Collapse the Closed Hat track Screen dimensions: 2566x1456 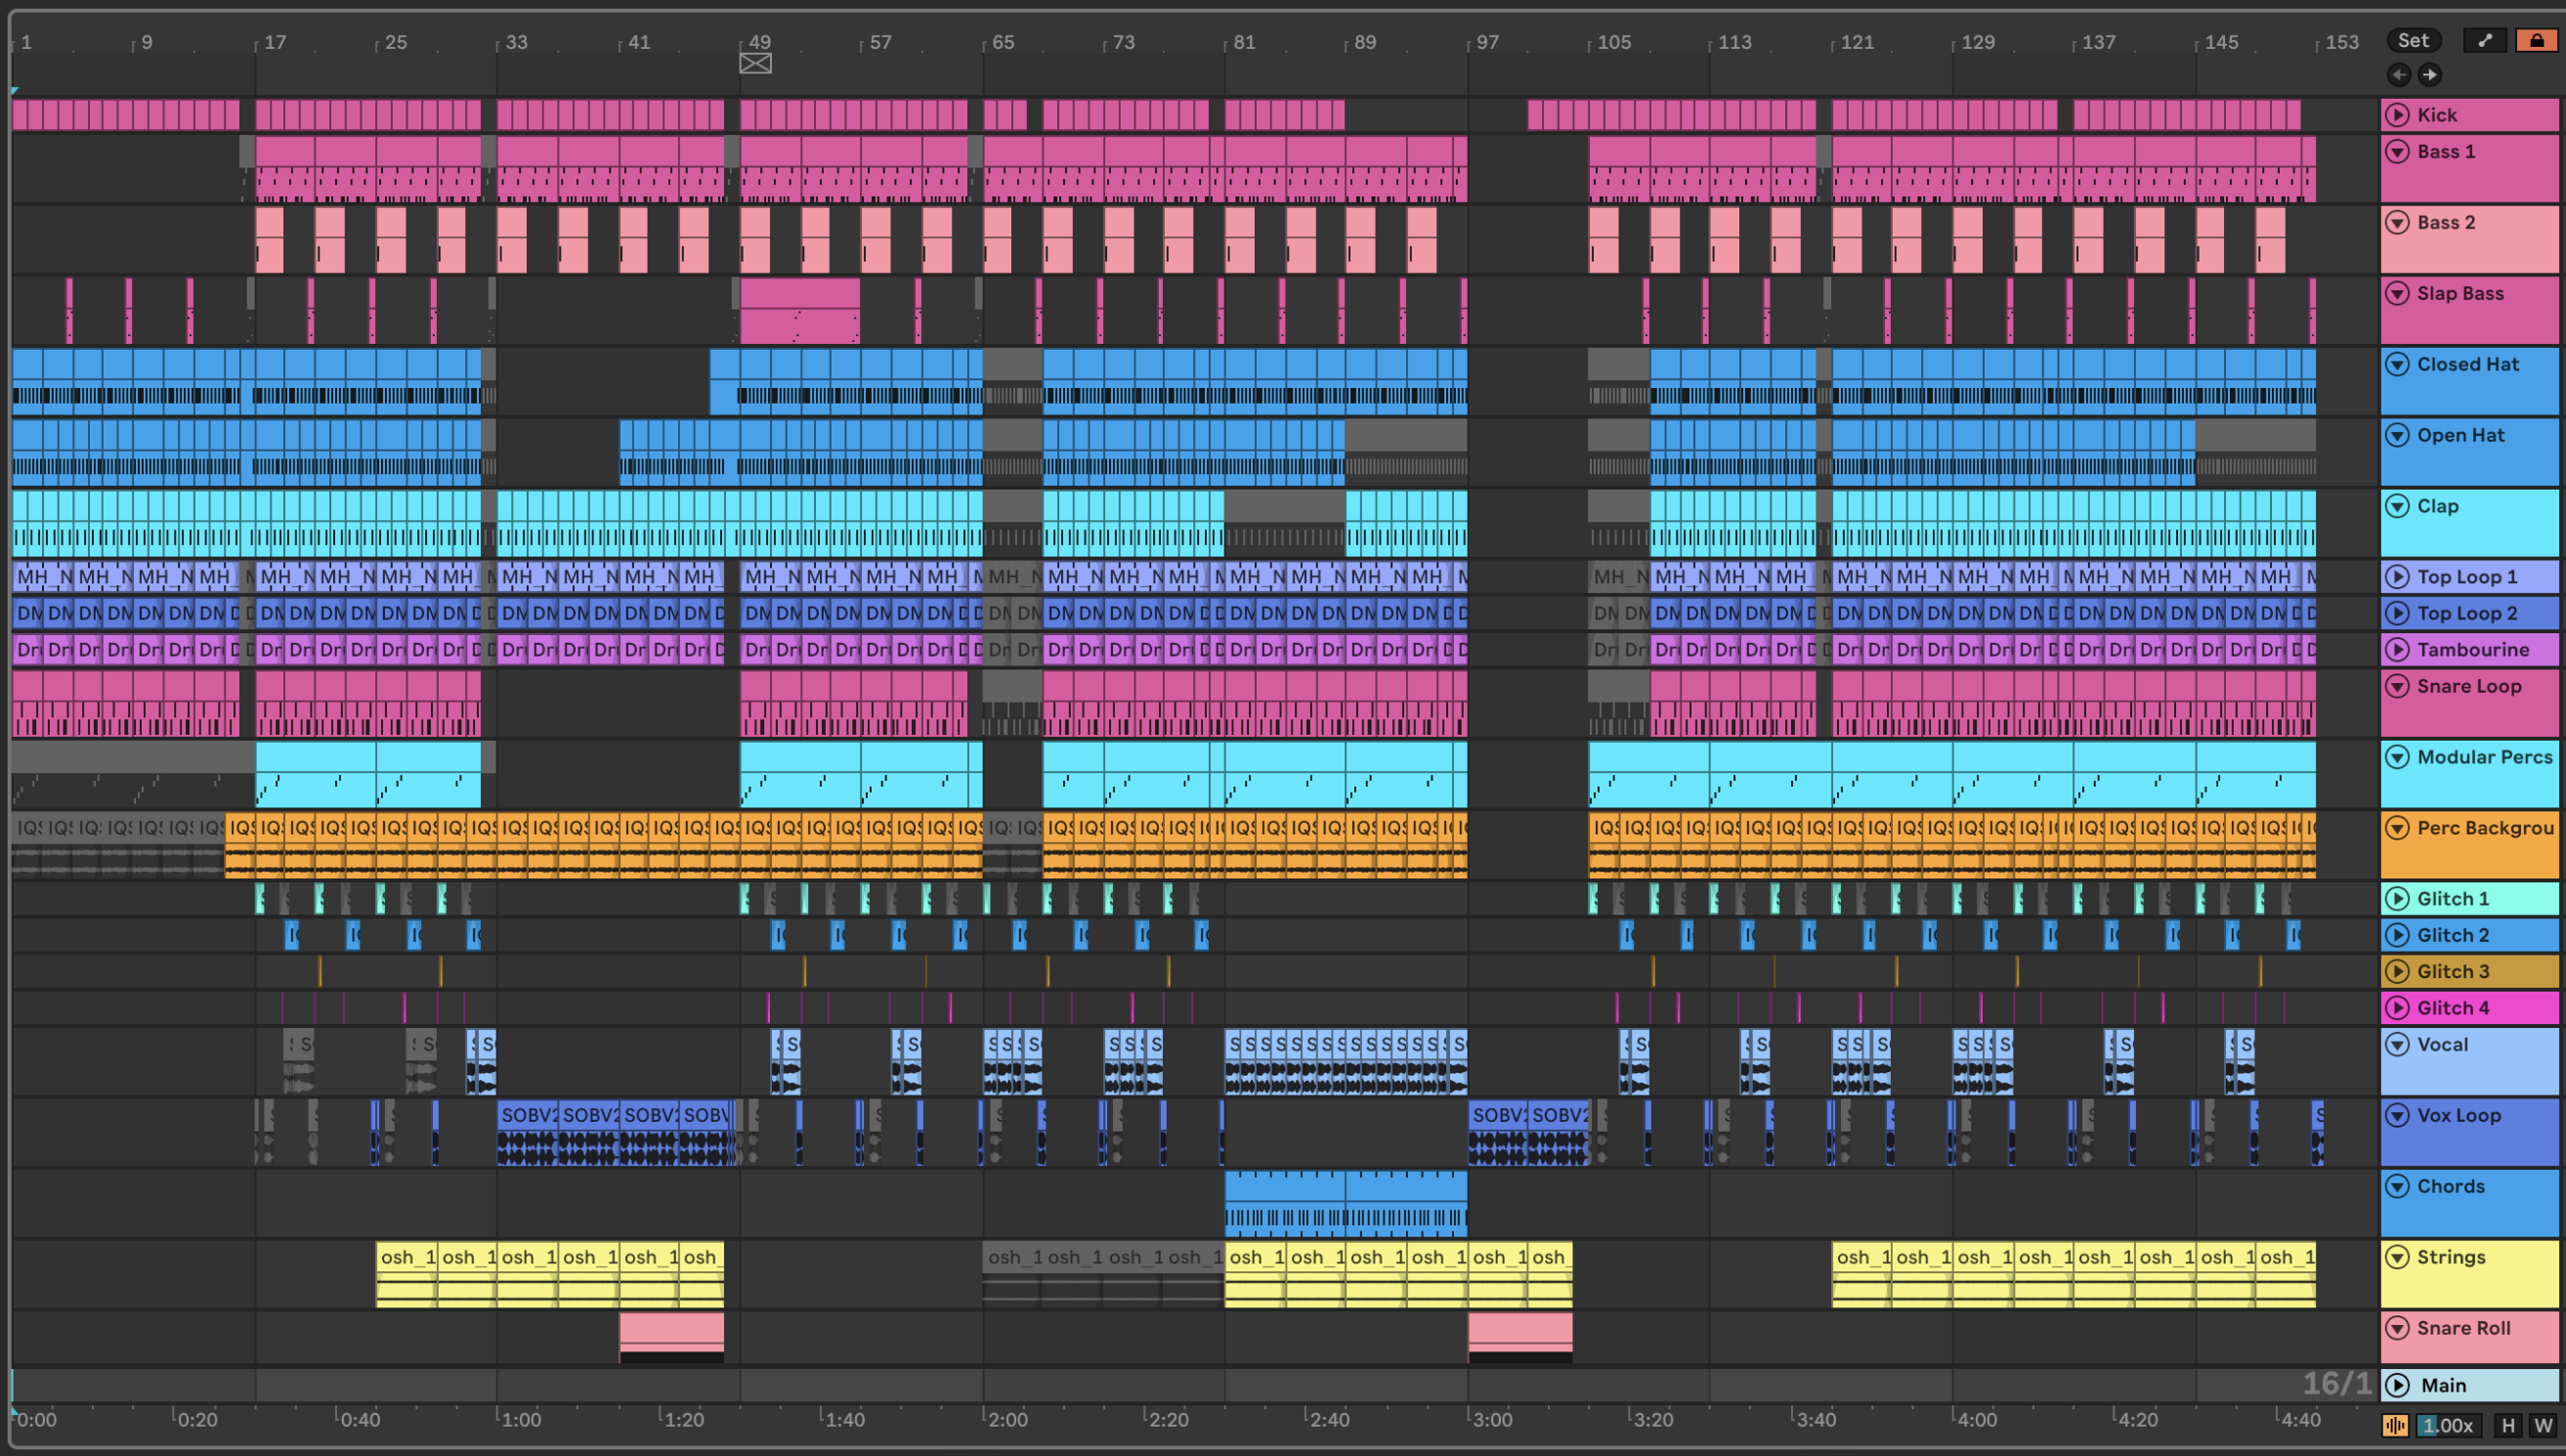2397,364
